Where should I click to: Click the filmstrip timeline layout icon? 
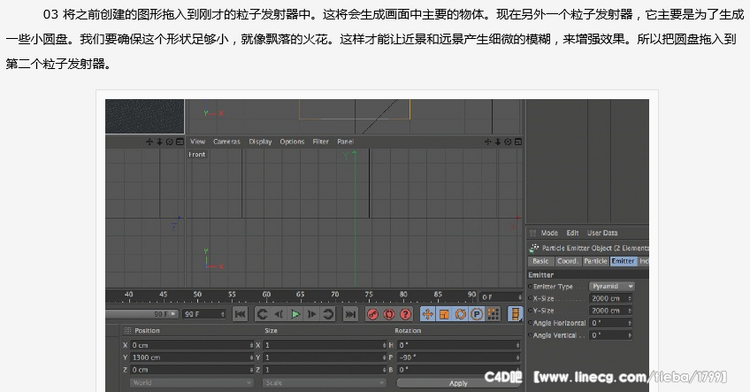pos(515,314)
